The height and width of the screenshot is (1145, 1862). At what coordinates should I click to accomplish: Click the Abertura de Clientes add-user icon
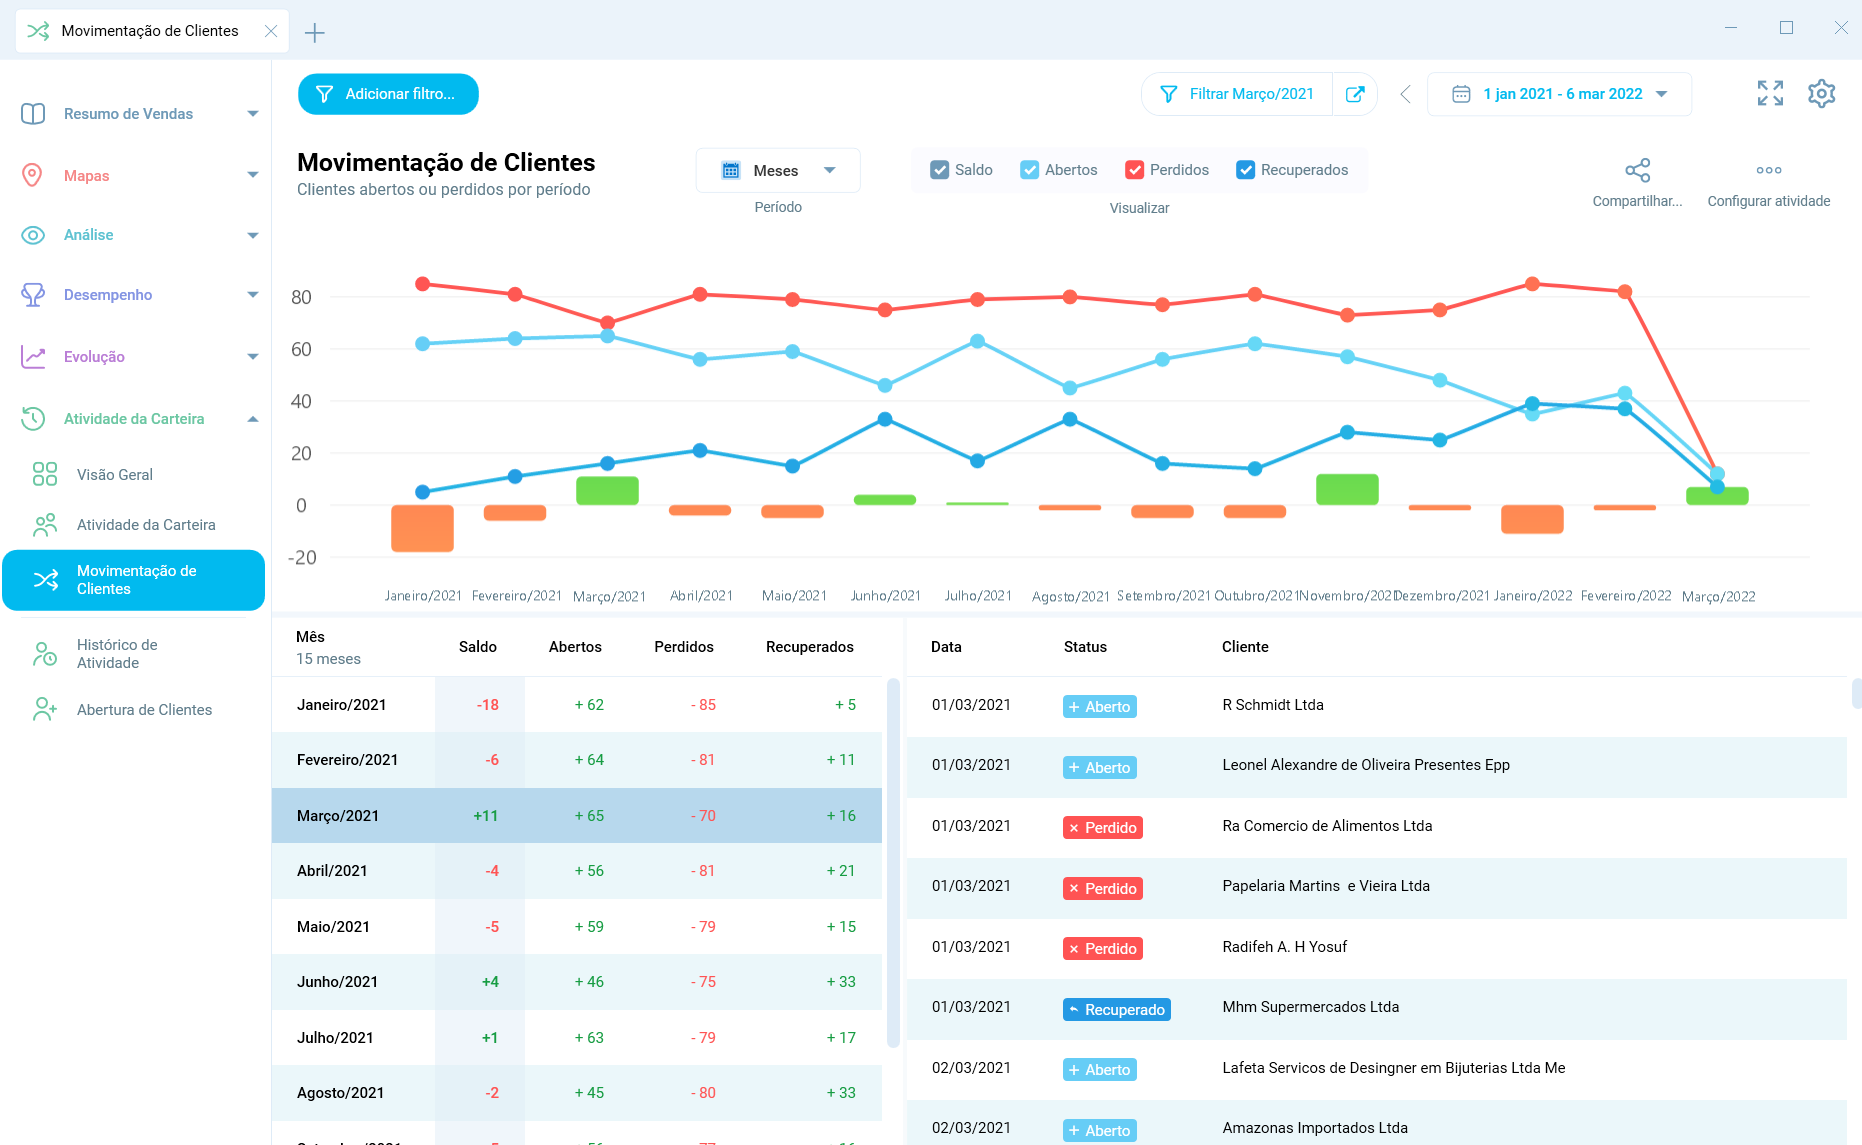point(45,710)
